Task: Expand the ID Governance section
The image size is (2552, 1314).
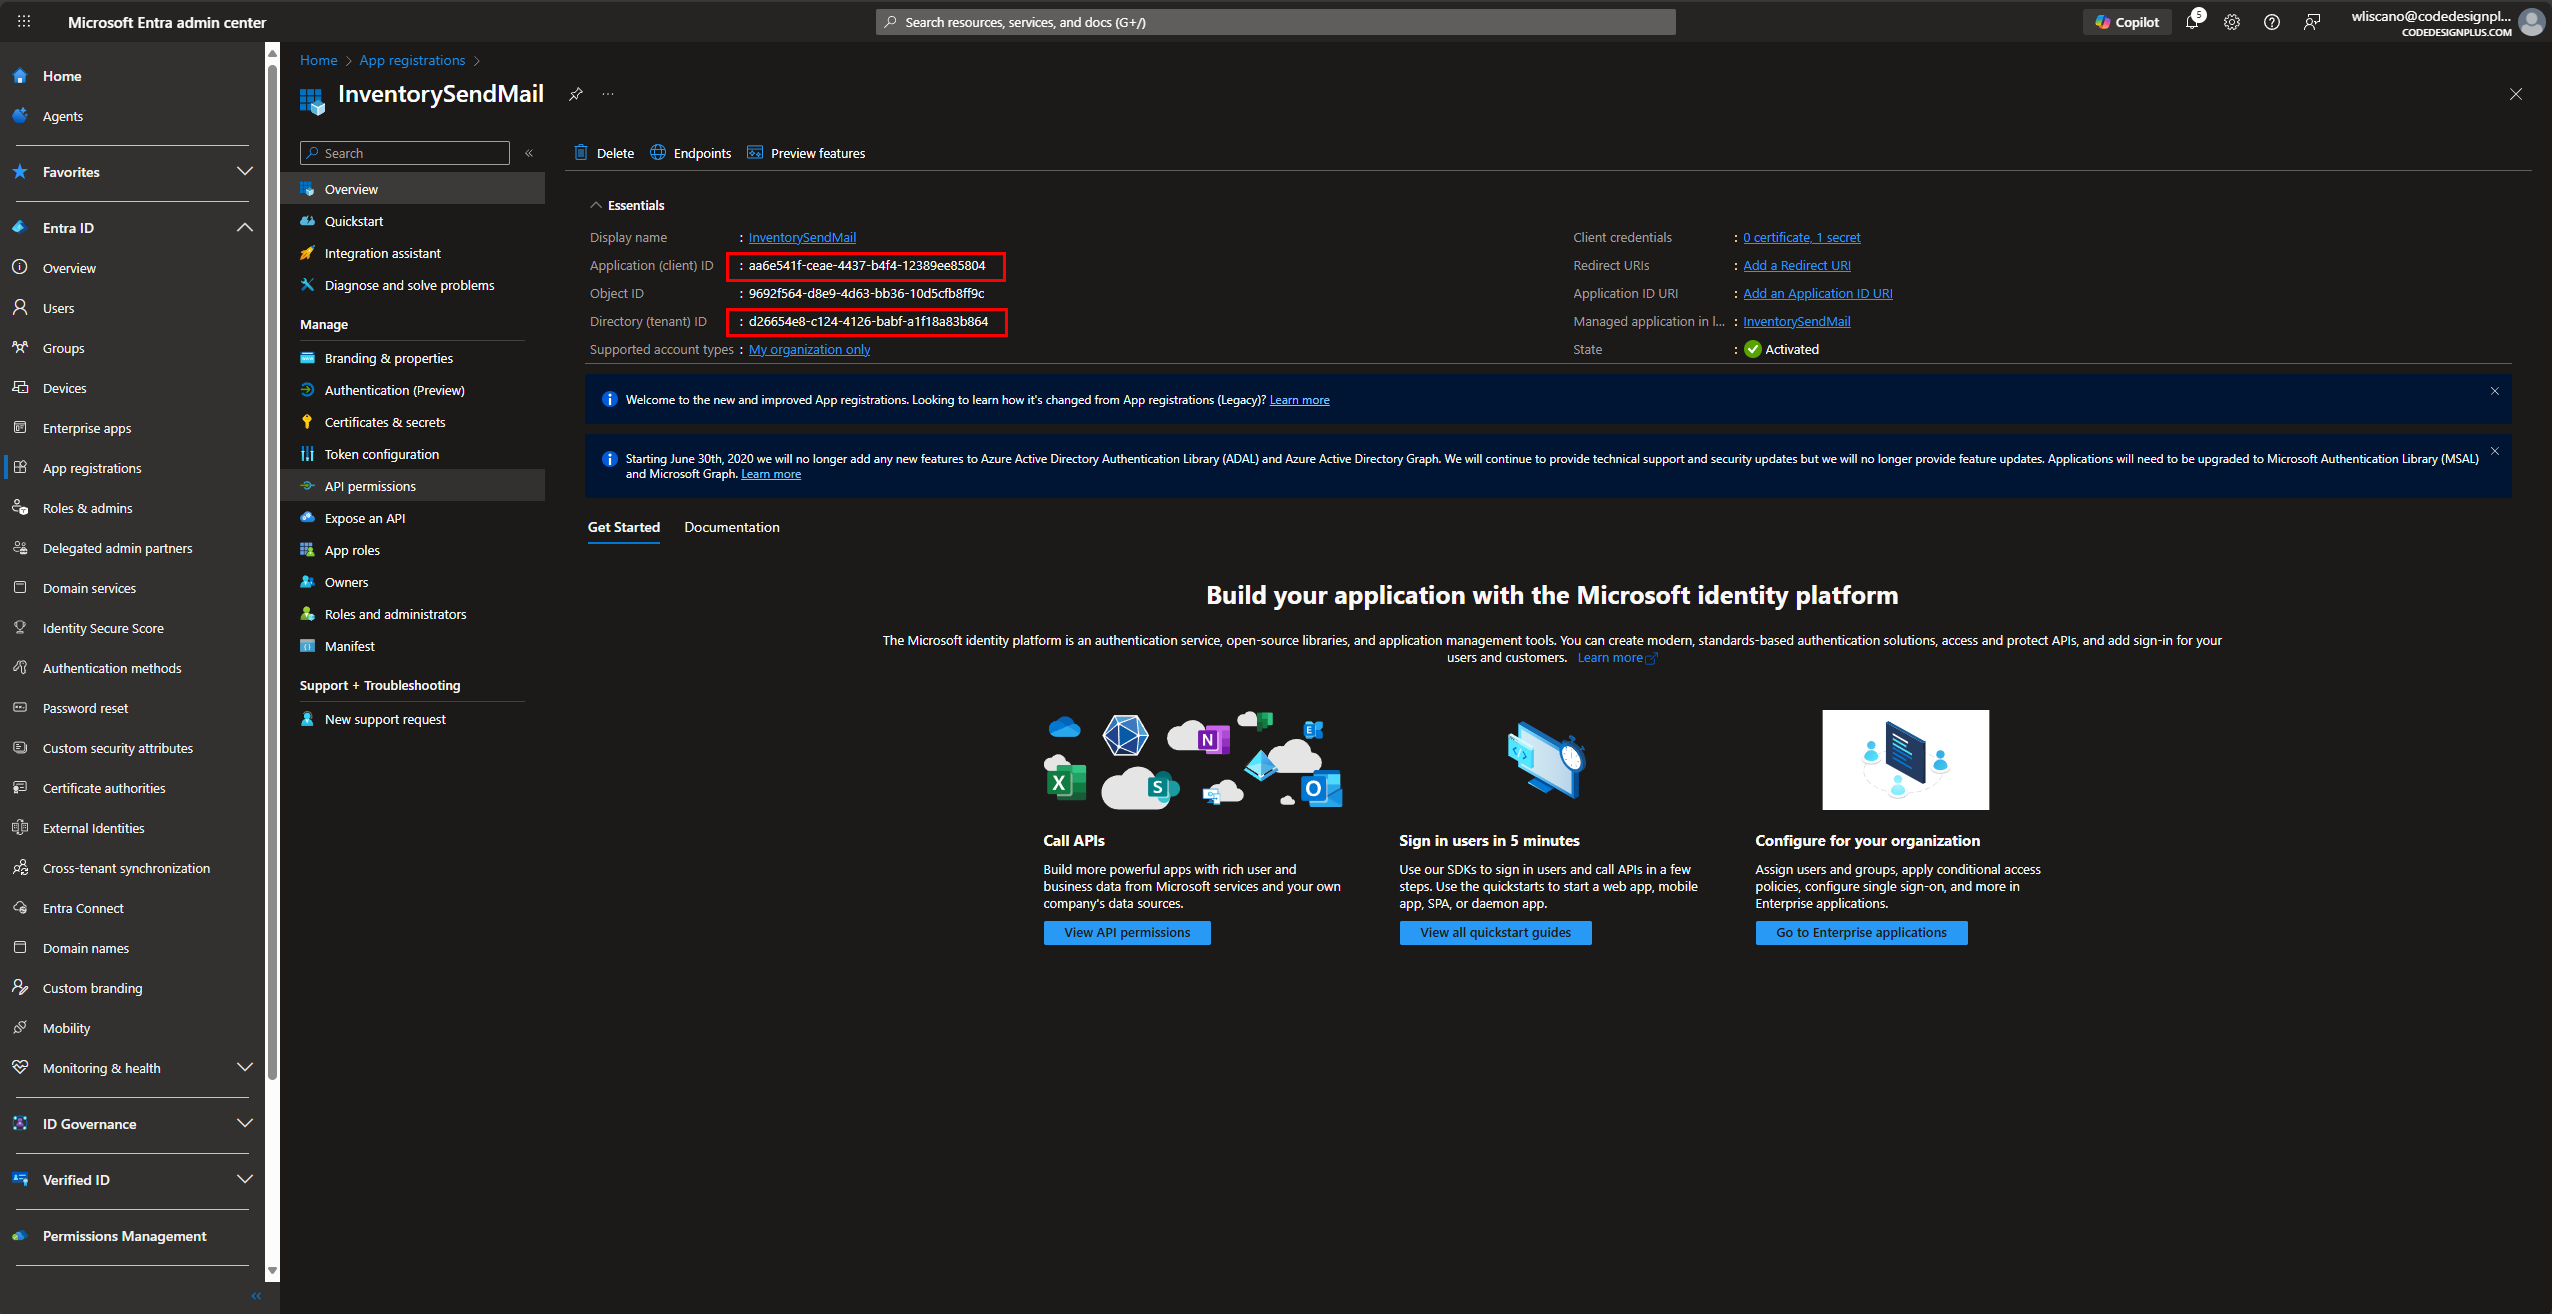Action: point(244,1123)
